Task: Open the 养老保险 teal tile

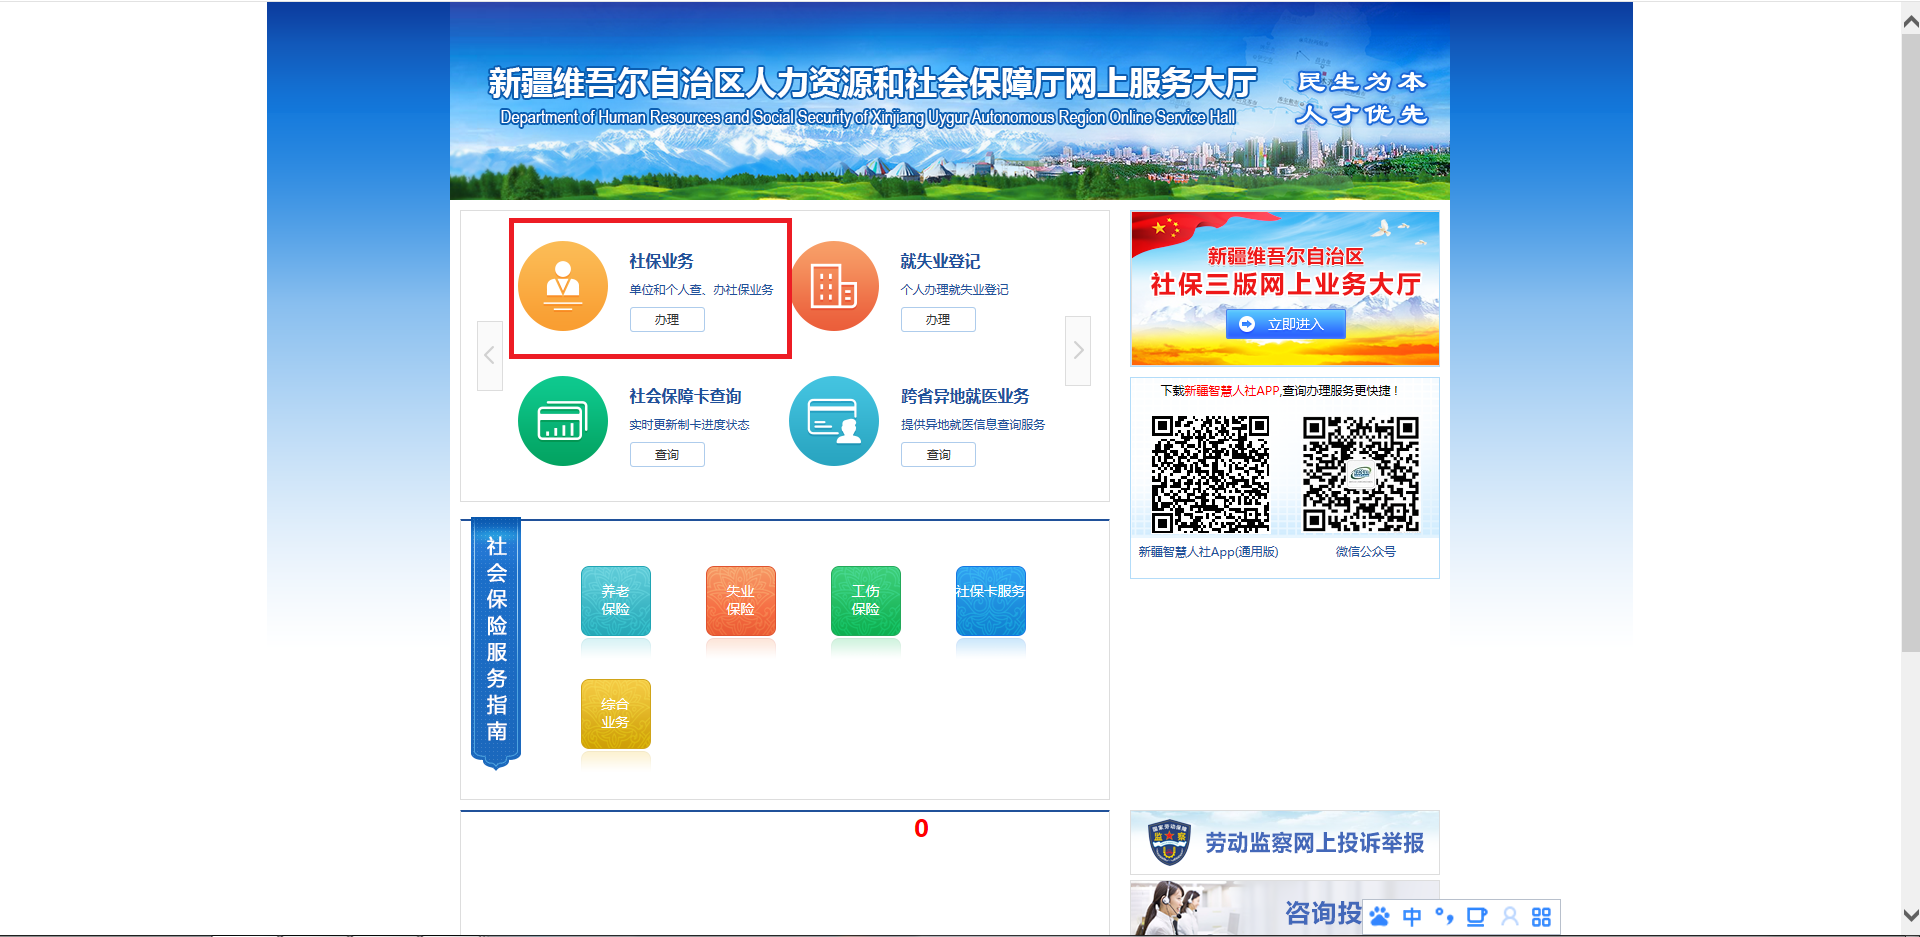Action: coord(616,600)
